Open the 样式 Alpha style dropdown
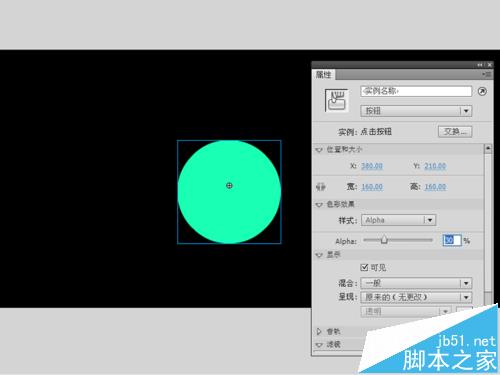The image size is (500, 375). click(398, 220)
